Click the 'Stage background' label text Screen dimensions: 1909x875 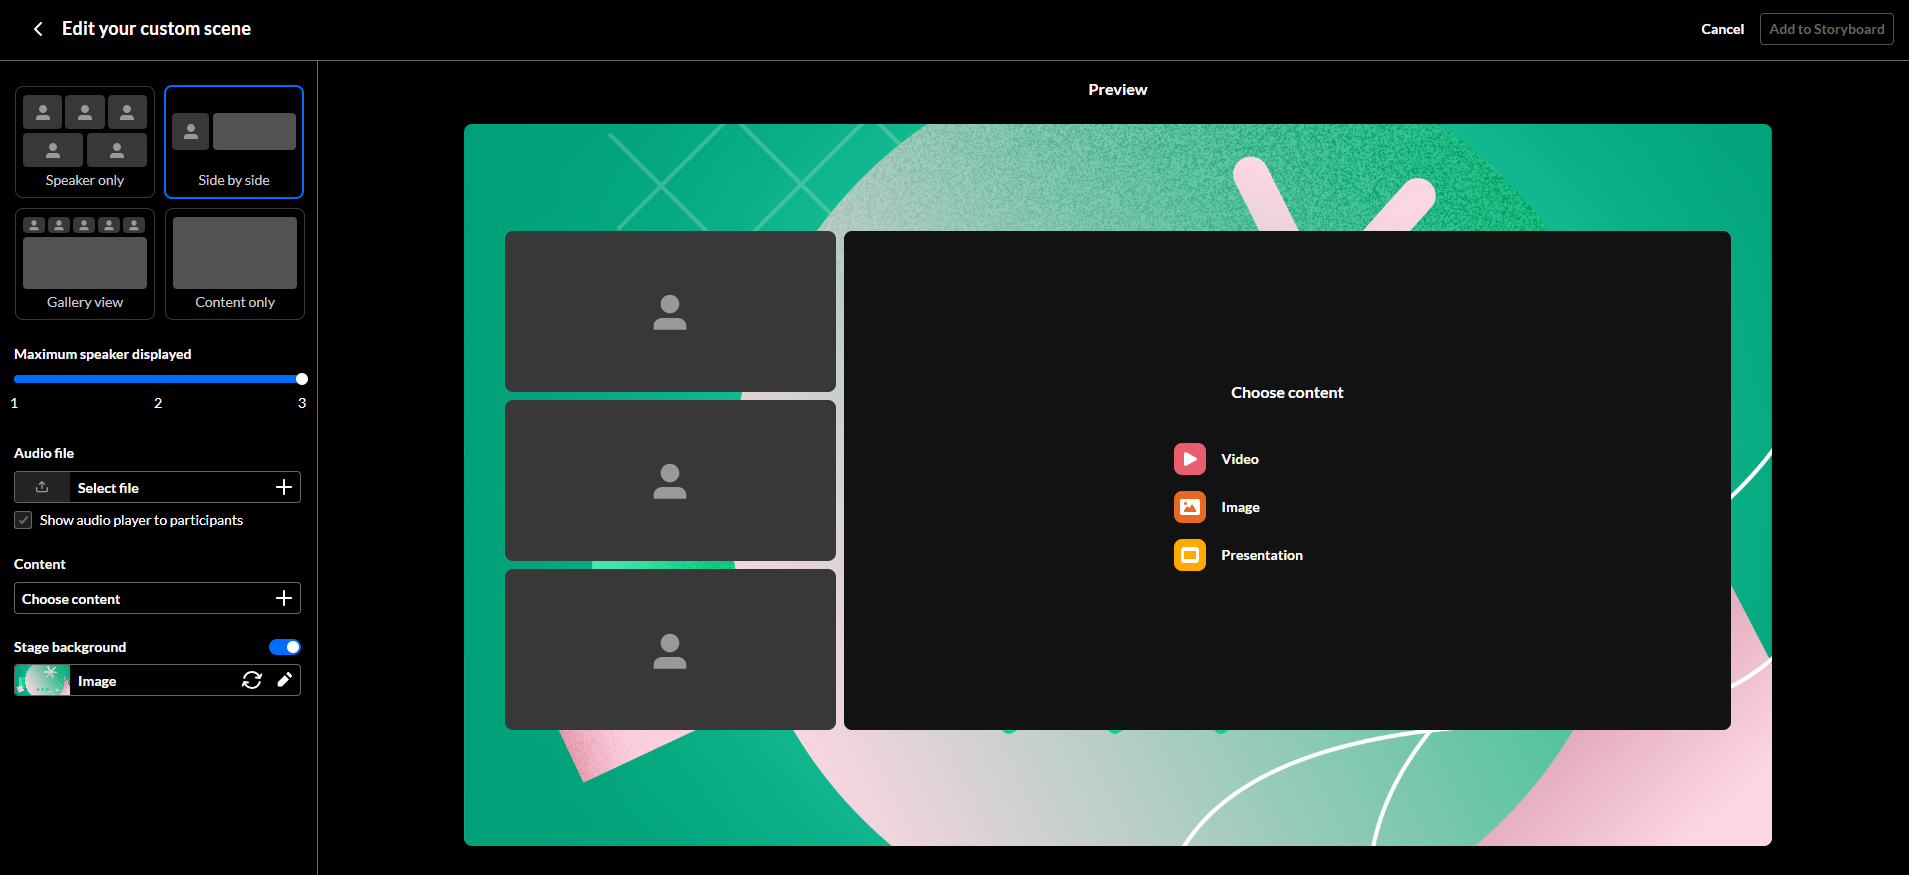pos(70,647)
